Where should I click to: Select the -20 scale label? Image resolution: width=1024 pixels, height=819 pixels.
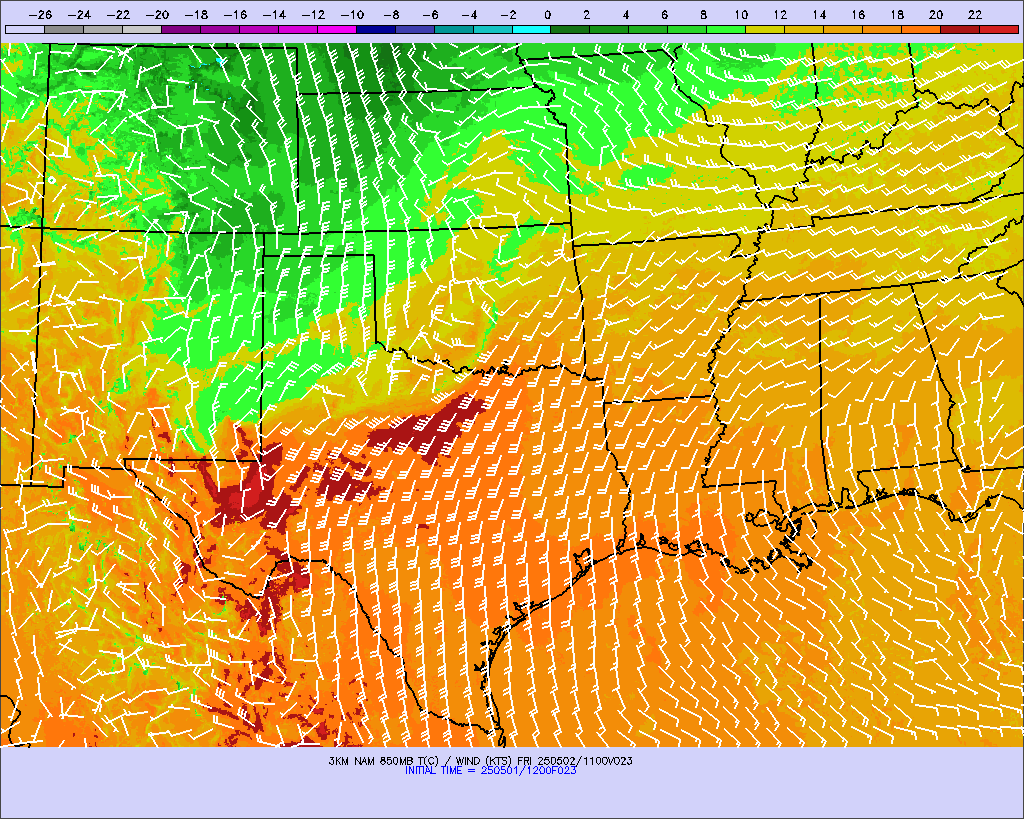click(x=157, y=14)
